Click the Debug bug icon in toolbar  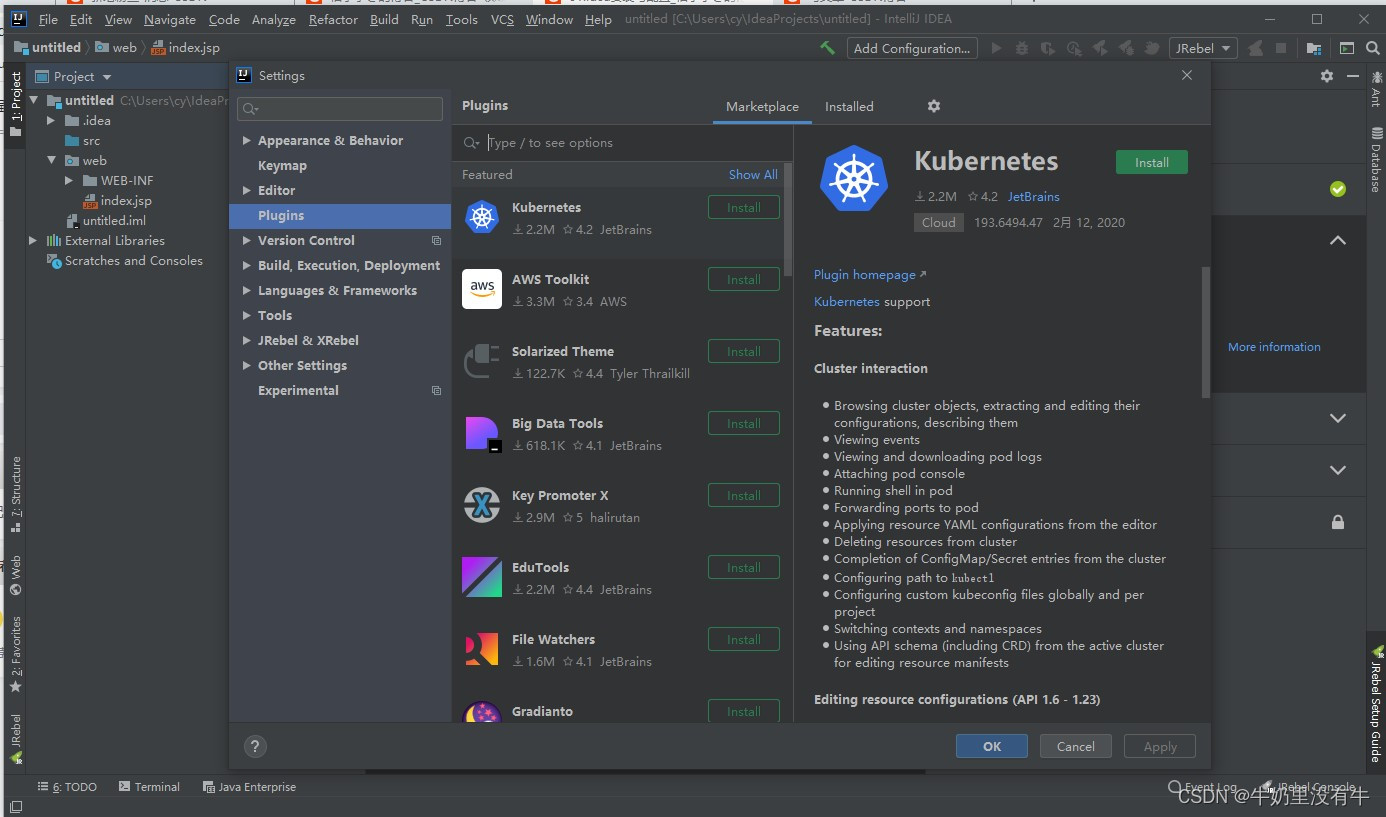tap(1022, 48)
